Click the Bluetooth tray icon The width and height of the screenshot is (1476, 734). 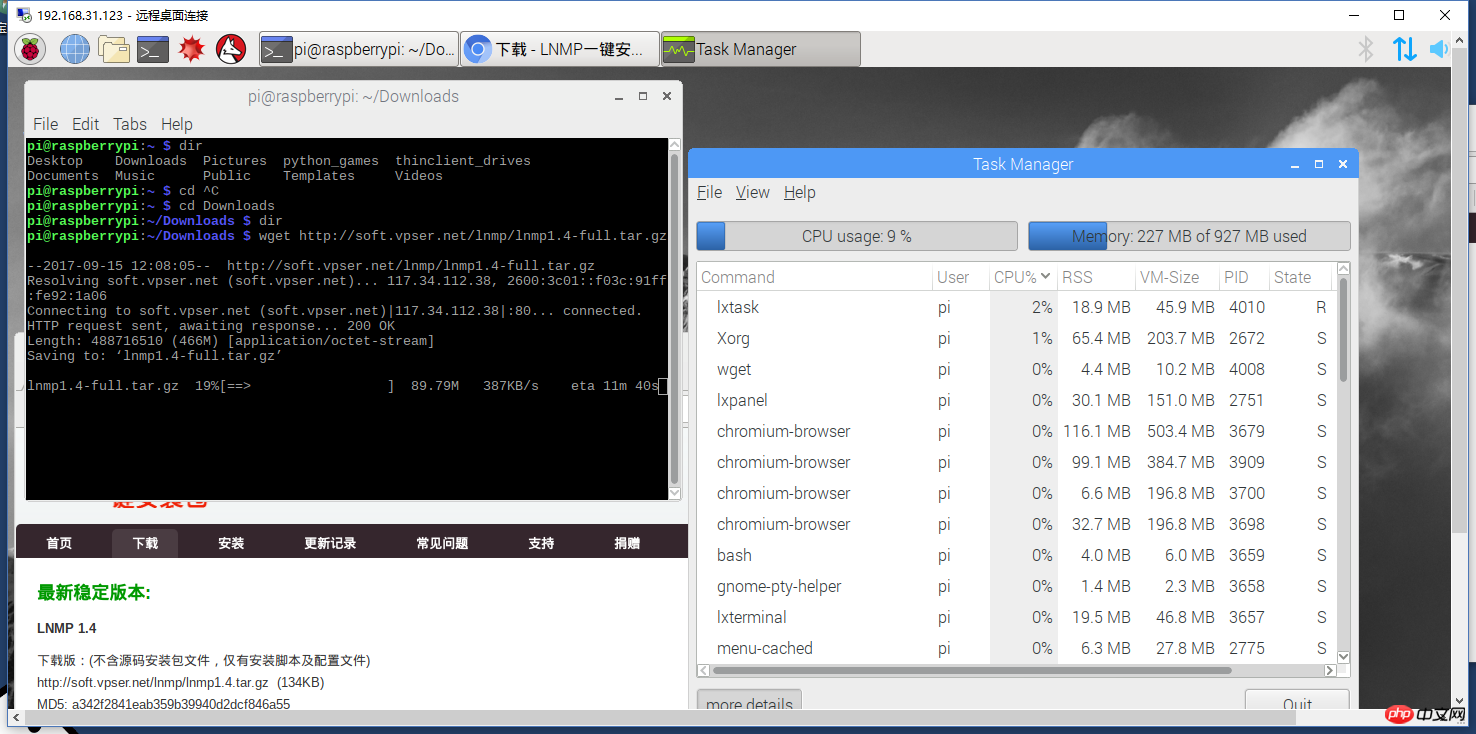tap(1366, 49)
